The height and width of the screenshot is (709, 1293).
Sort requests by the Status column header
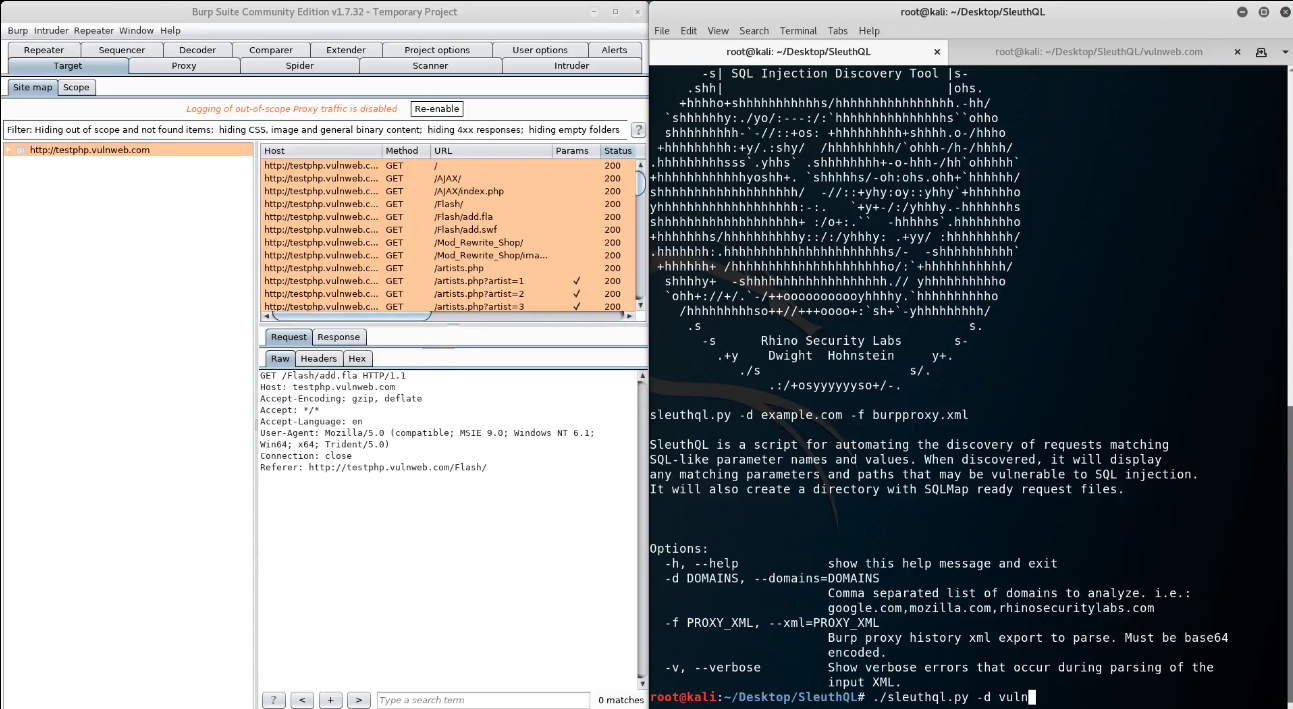pyautogui.click(x=618, y=151)
